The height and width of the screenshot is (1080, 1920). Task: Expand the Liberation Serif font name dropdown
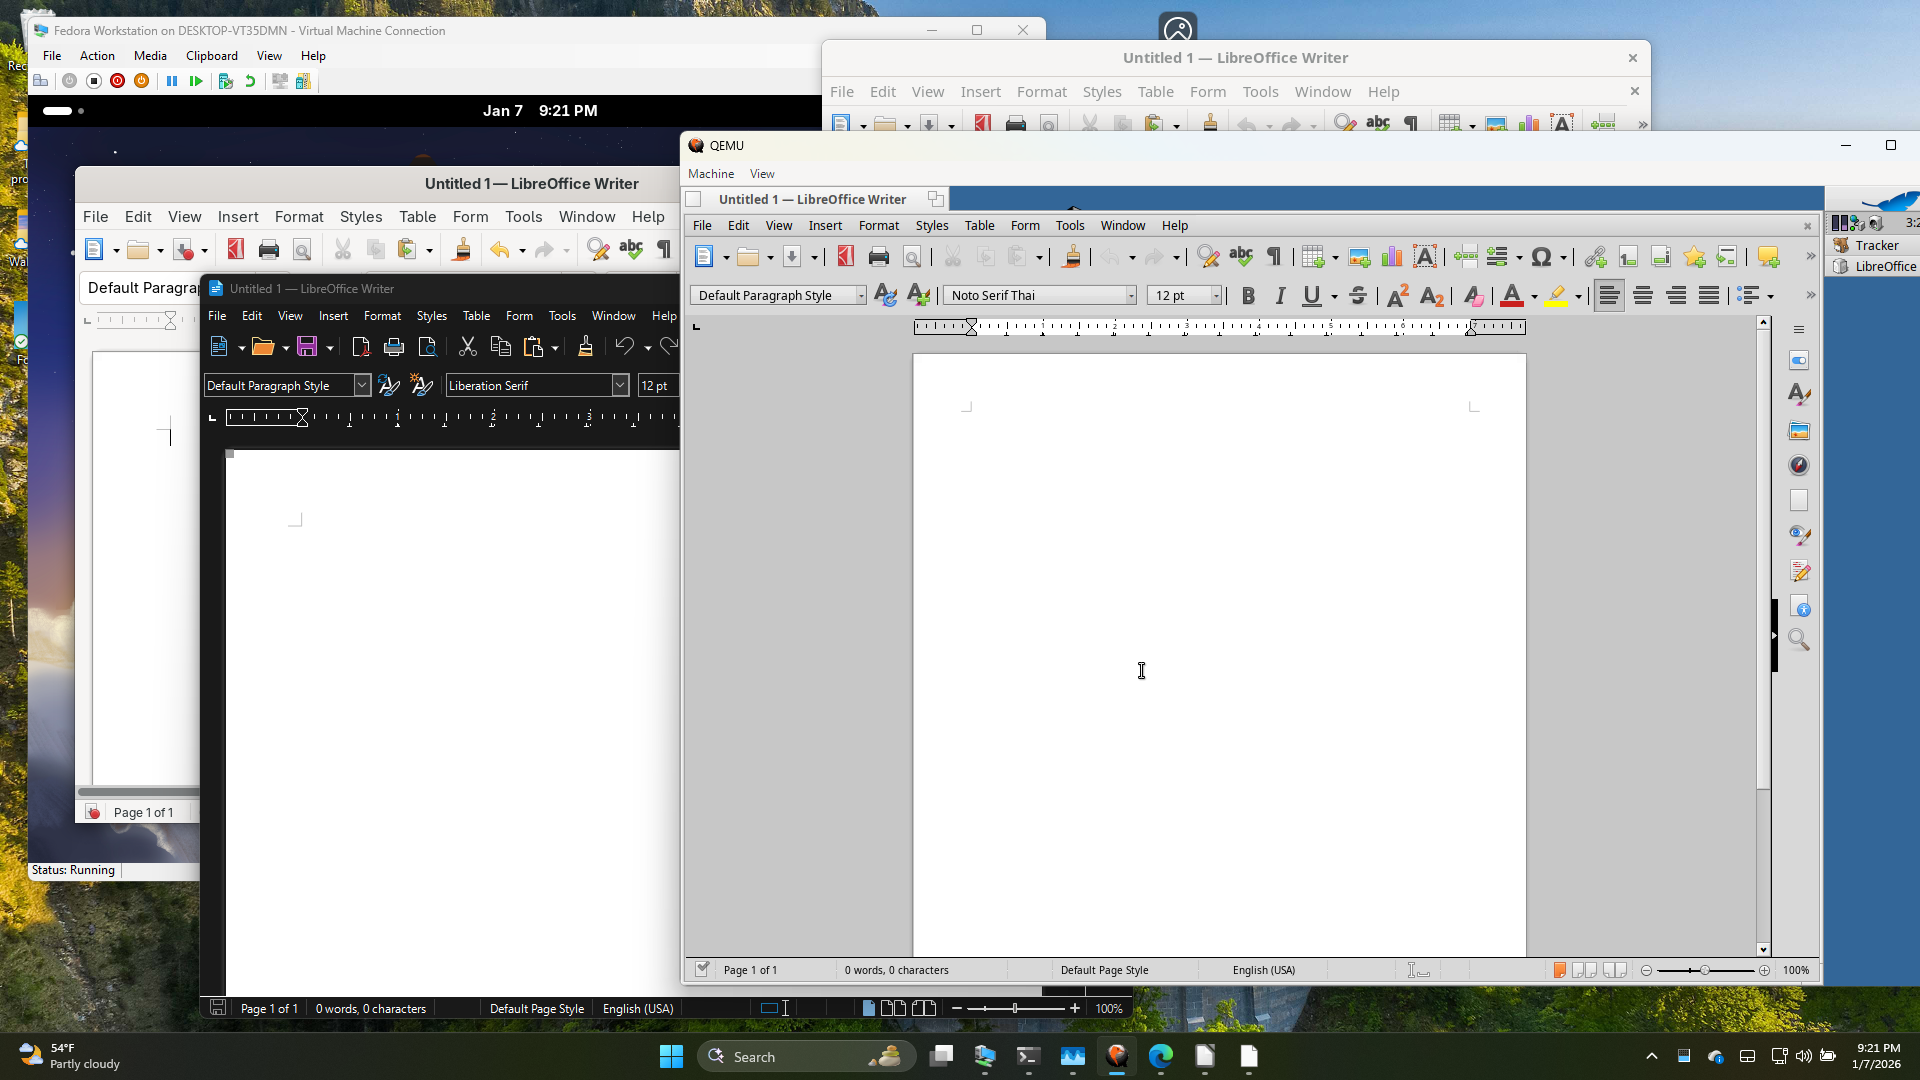(x=620, y=386)
